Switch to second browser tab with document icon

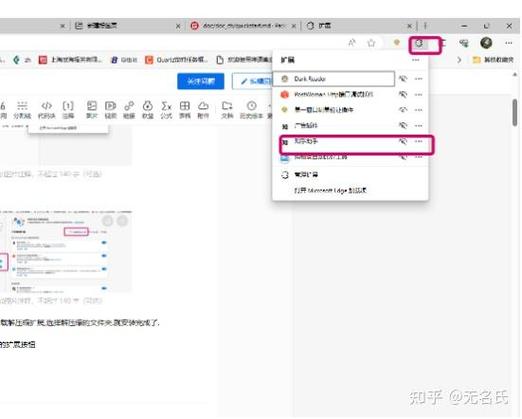tap(128, 26)
